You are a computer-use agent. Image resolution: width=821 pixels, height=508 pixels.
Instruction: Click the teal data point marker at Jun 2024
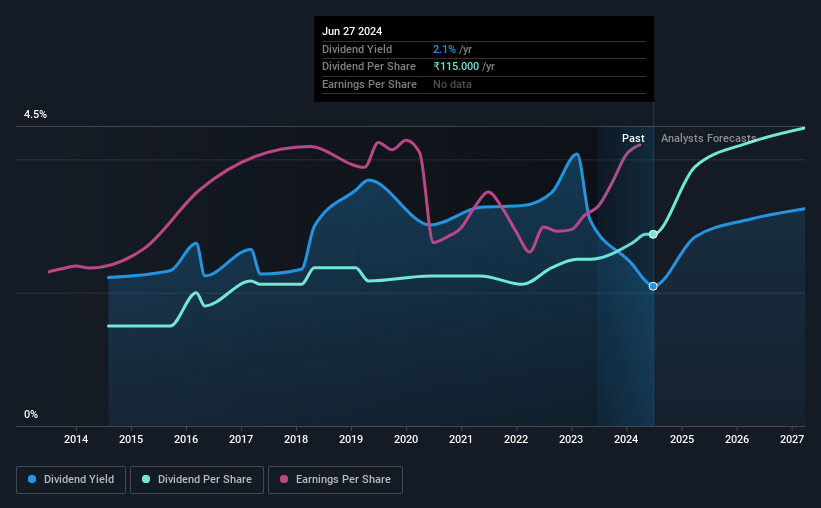tap(653, 234)
